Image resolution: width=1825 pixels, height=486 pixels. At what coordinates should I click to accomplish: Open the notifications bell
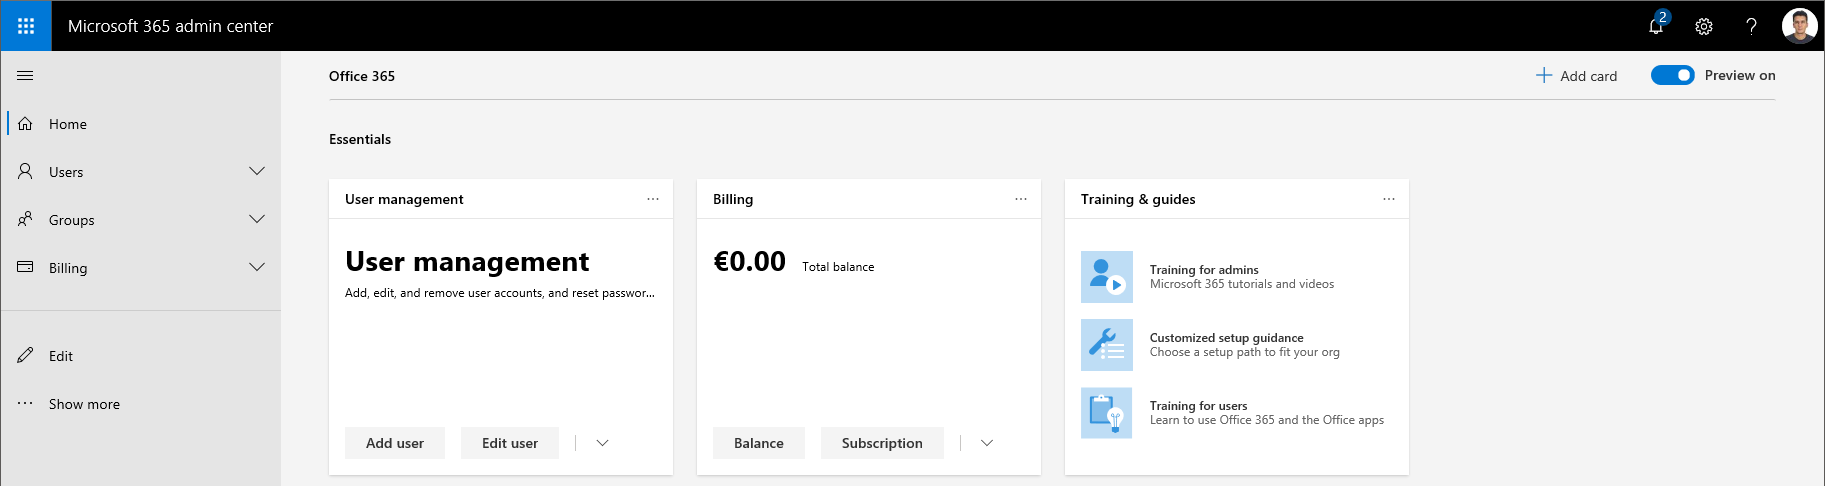(1656, 26)
